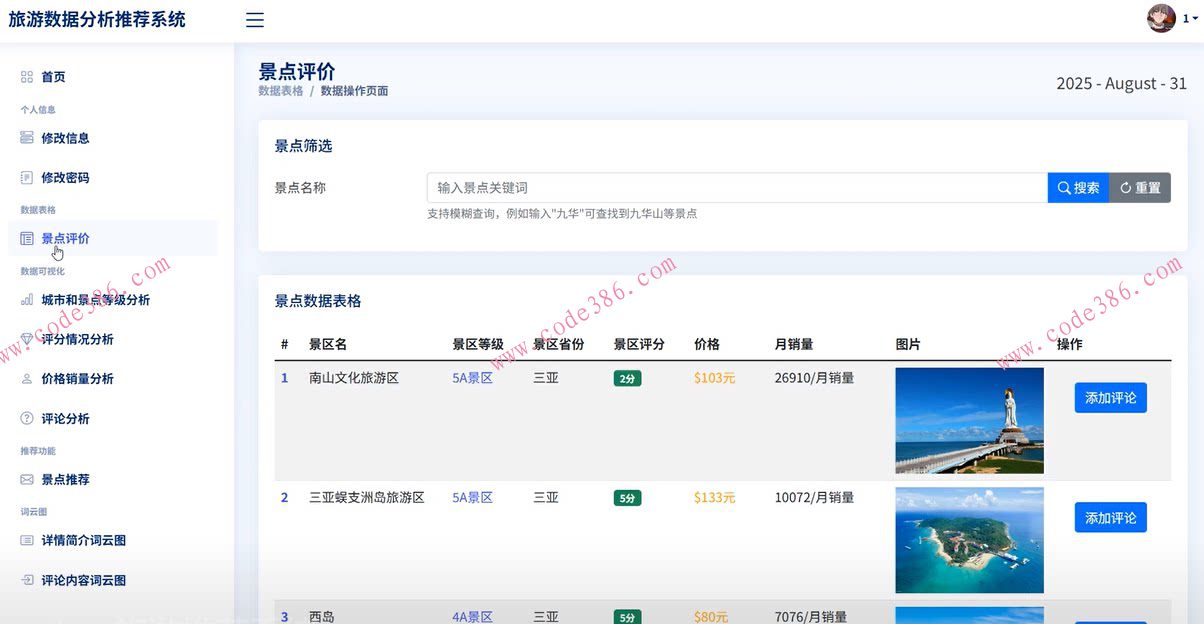Click 添加评论 for 南山文化旅游区

[x=1110, y=397]
